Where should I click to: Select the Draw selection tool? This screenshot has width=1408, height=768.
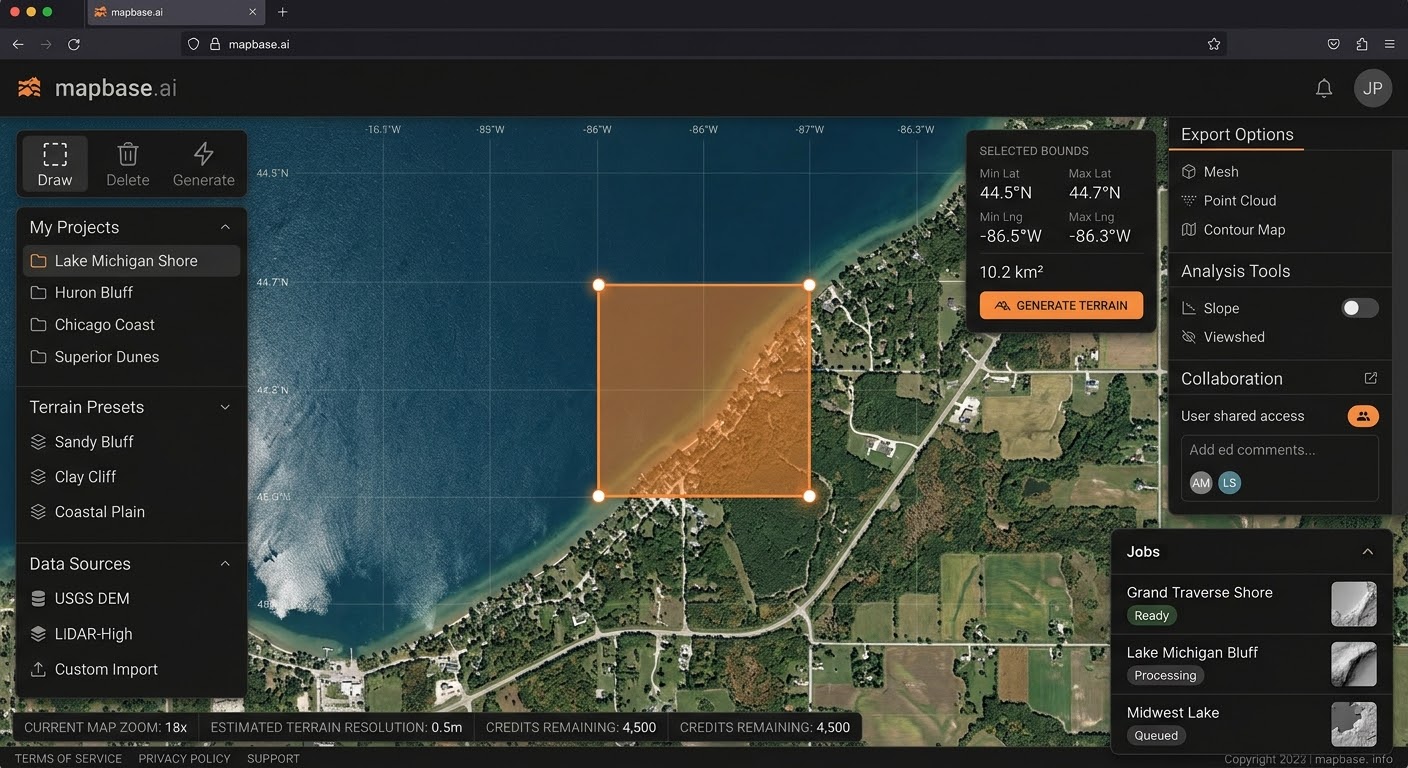tap(55, 164)
